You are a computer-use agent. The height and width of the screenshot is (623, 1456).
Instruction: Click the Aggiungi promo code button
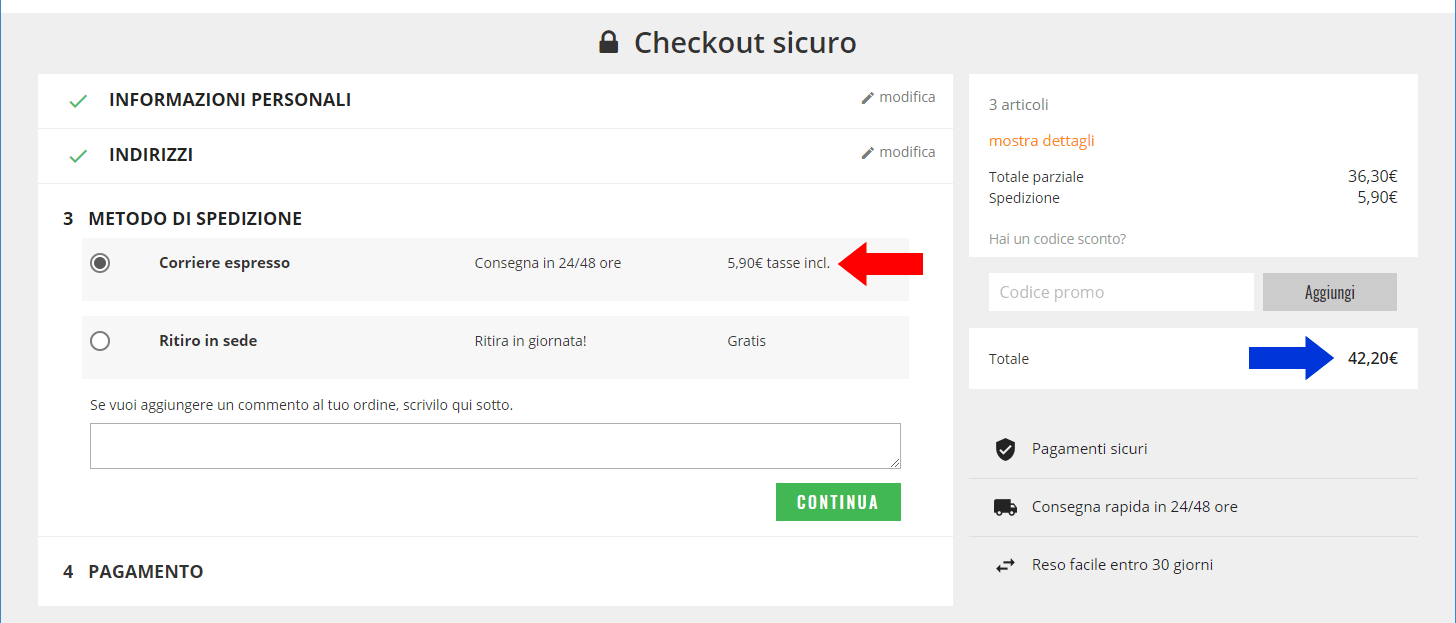1329,292
